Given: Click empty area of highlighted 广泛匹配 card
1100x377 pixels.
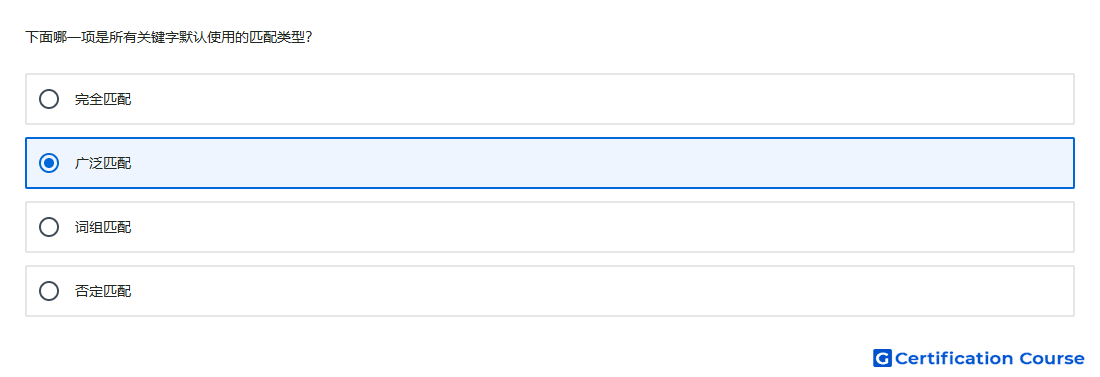Looking at the screenshot, I should (596, 163).
